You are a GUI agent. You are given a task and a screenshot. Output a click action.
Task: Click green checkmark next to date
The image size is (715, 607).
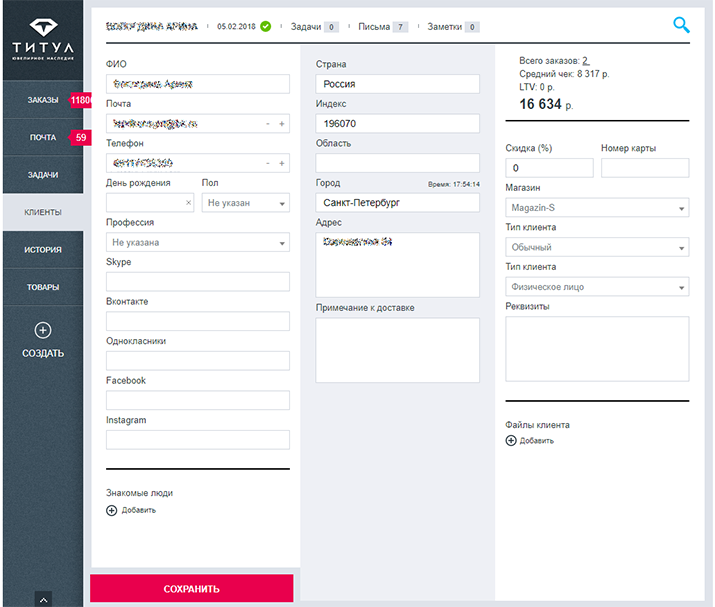click(x=265, y=26)
